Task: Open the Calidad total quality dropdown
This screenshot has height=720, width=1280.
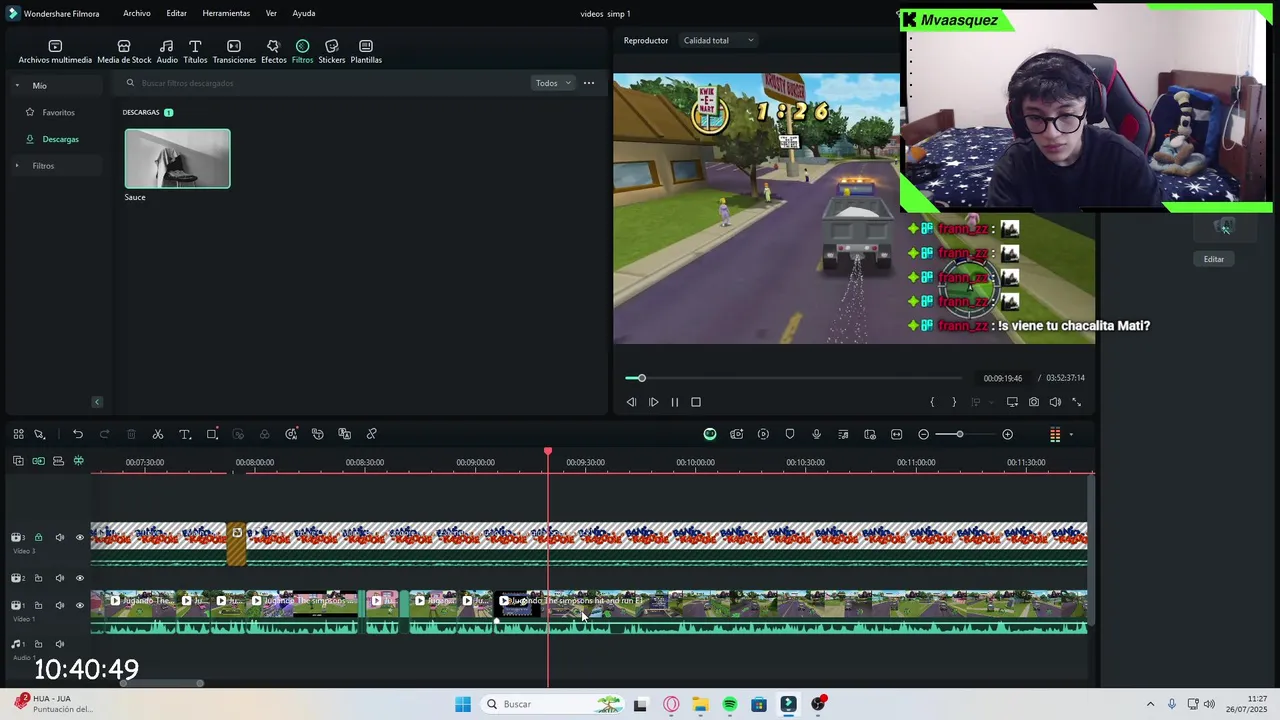Action: (x=718, y=41)
